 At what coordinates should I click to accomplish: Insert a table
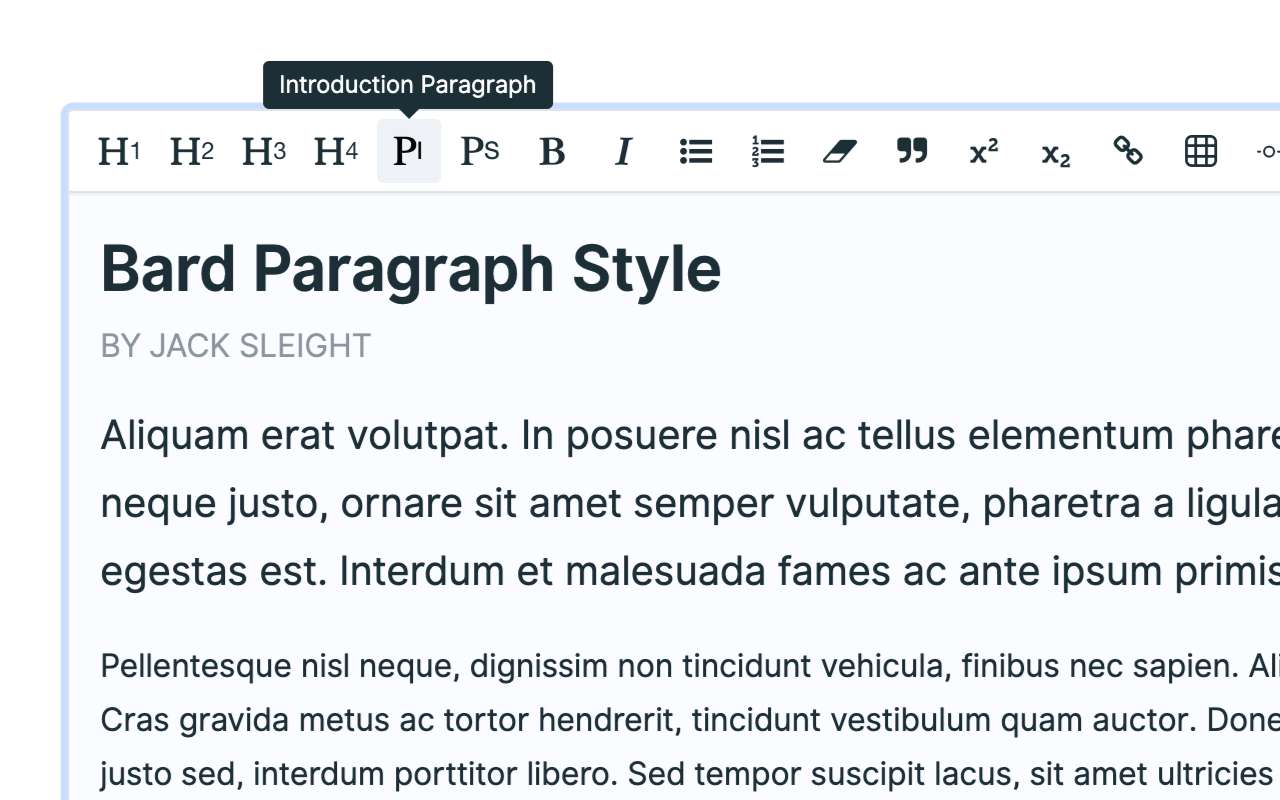click(x=1200, y=151)
